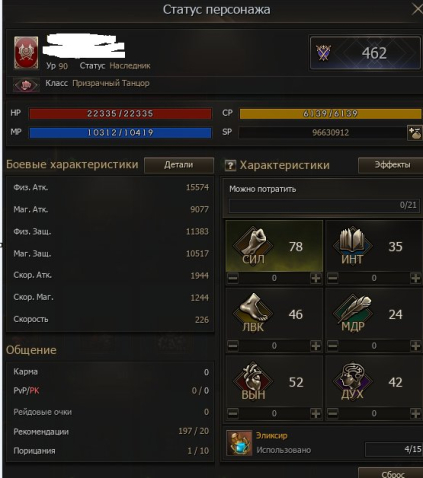
Task: Decrease ВЫН with its minus button
Action: [233, 414]
